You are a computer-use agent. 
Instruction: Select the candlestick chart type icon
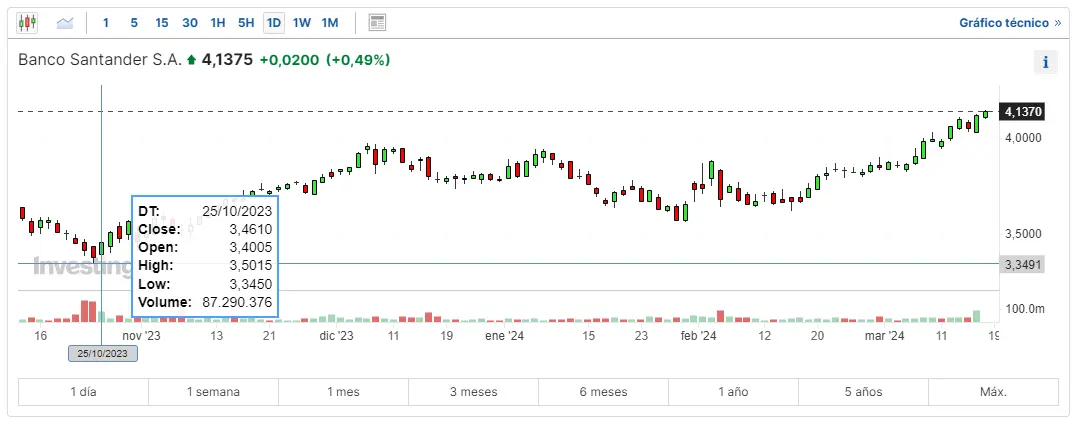28,22
